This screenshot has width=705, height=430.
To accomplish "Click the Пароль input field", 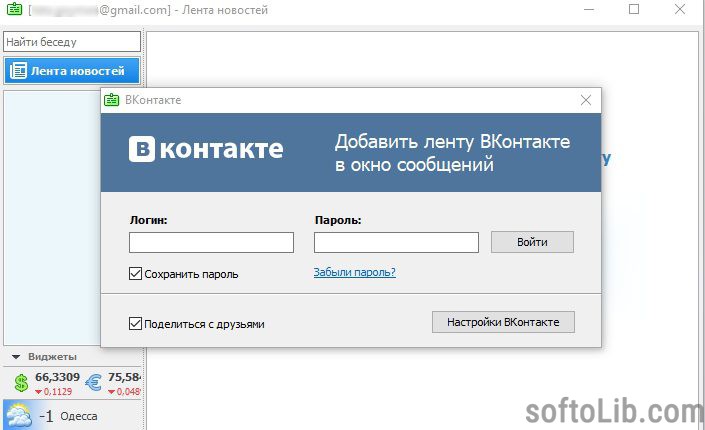I will pos(396,242).
